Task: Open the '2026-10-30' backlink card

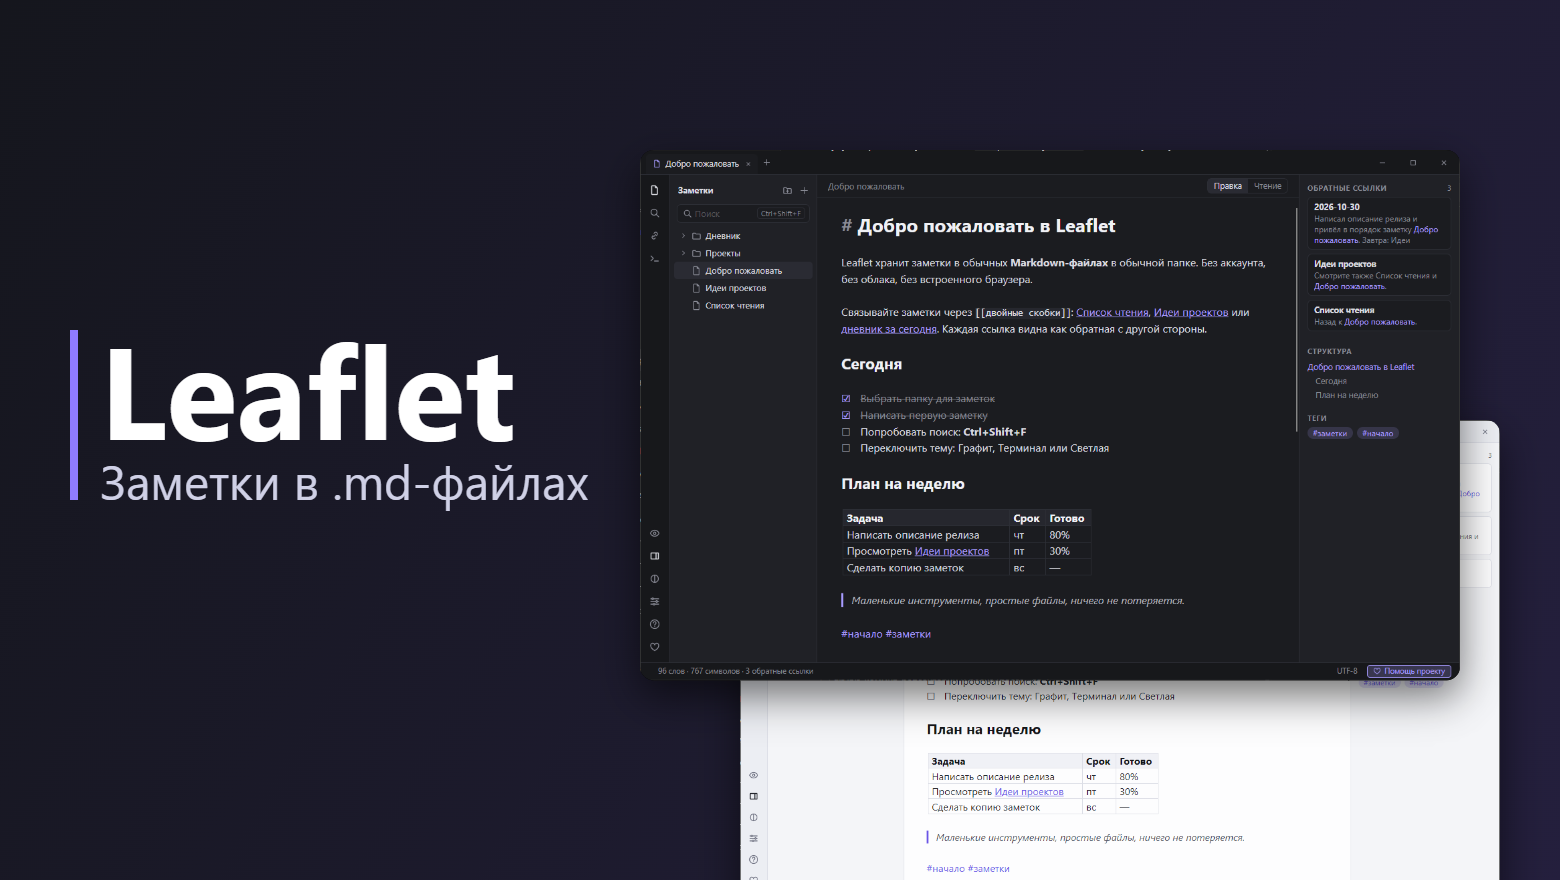Action: (x=1379, y=224)
